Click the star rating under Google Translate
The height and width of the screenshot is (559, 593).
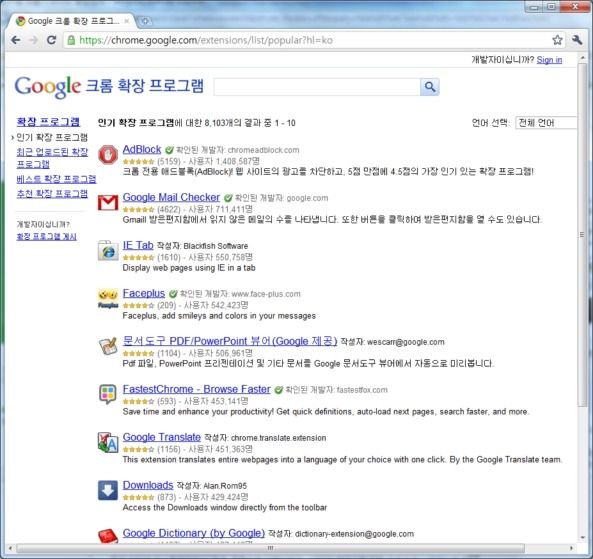tap(138, 449)
